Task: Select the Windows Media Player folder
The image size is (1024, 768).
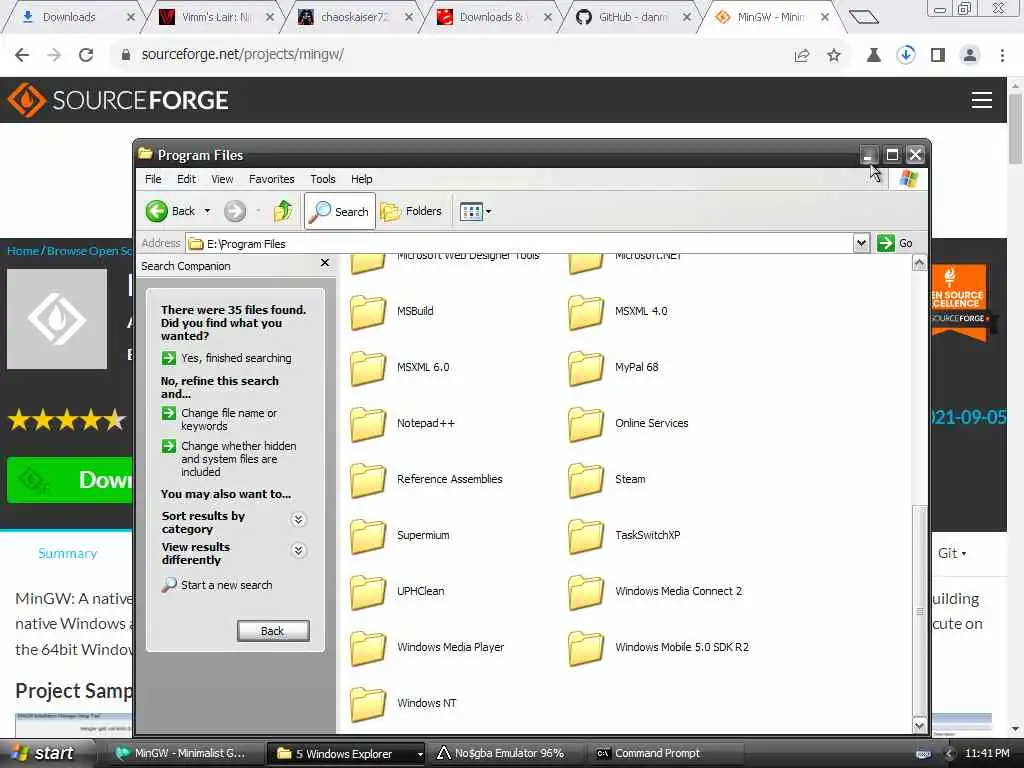Action: coord(427,647)
